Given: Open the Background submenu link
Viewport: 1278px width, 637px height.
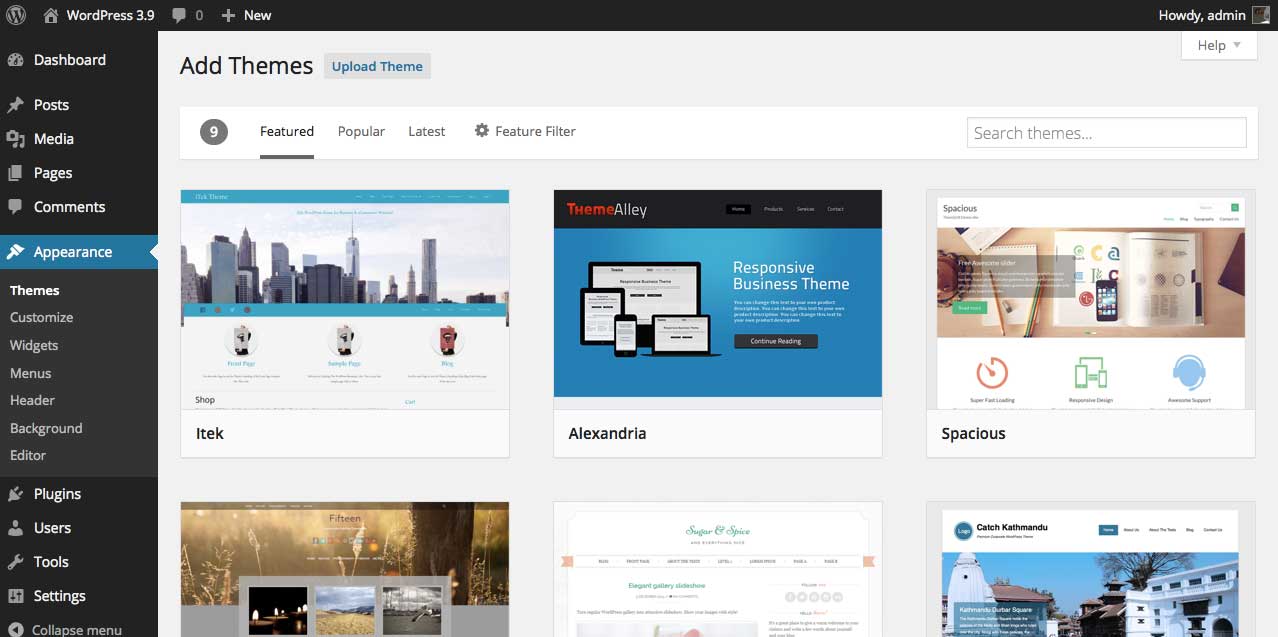Looking at the screenshot, I should (x=46, y=428).
